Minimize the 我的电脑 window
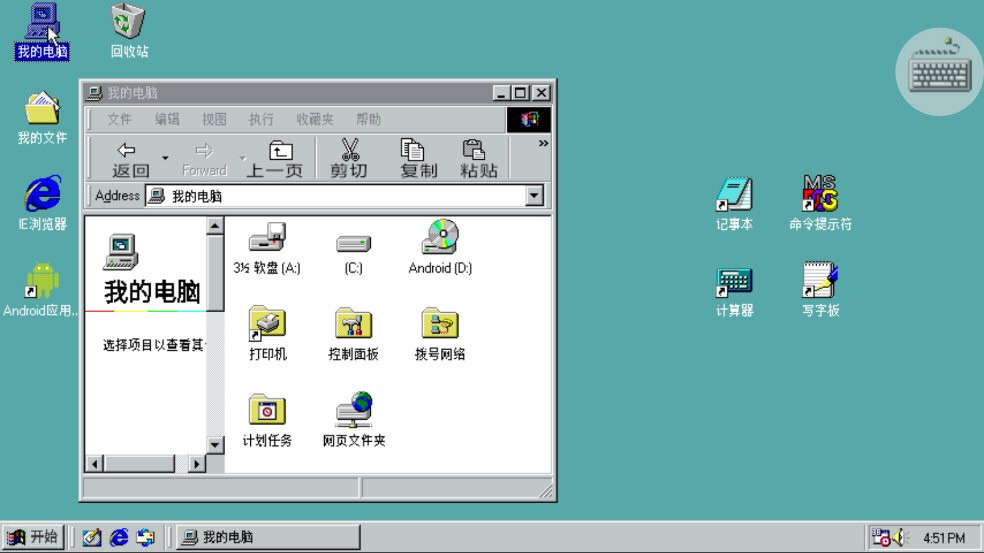 click(501, 93)
